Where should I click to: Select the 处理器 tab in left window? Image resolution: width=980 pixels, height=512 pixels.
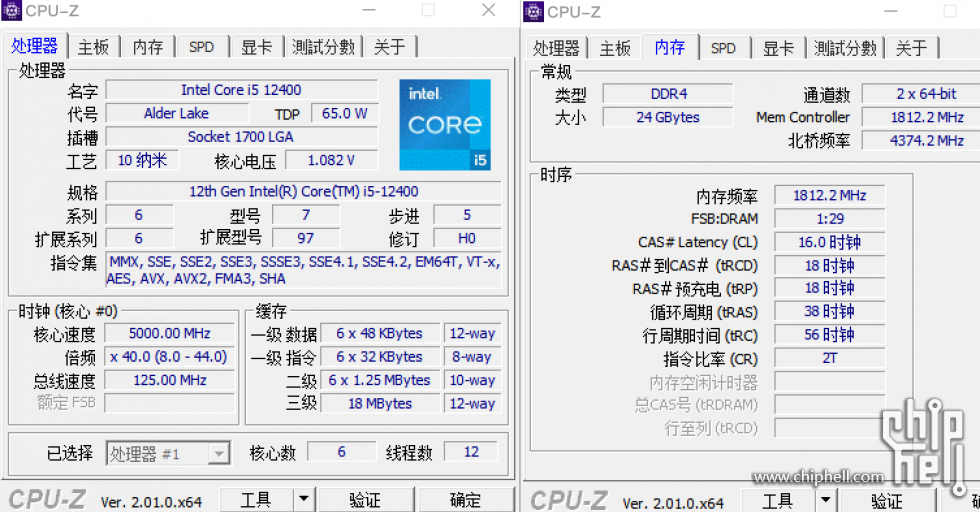pyautogui.click(x=34, y=46)
